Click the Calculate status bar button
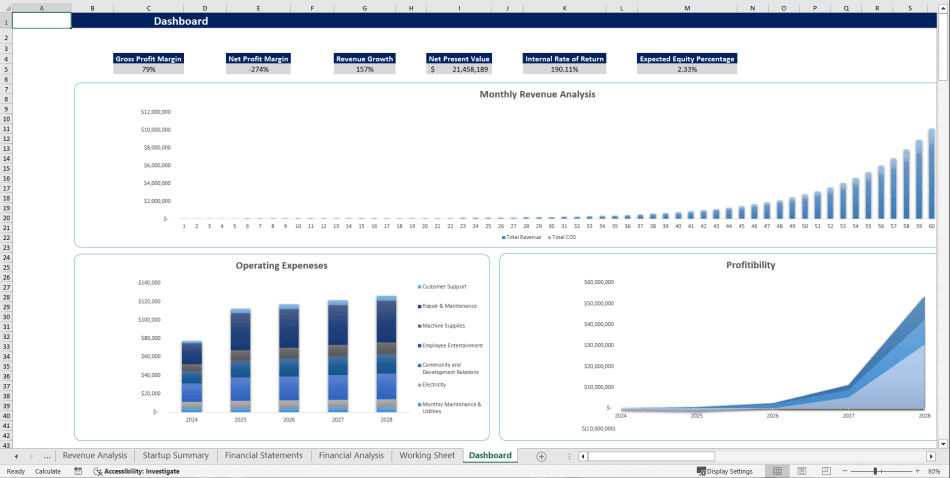The height and width of the screenshot is (478, 950). 48,471
